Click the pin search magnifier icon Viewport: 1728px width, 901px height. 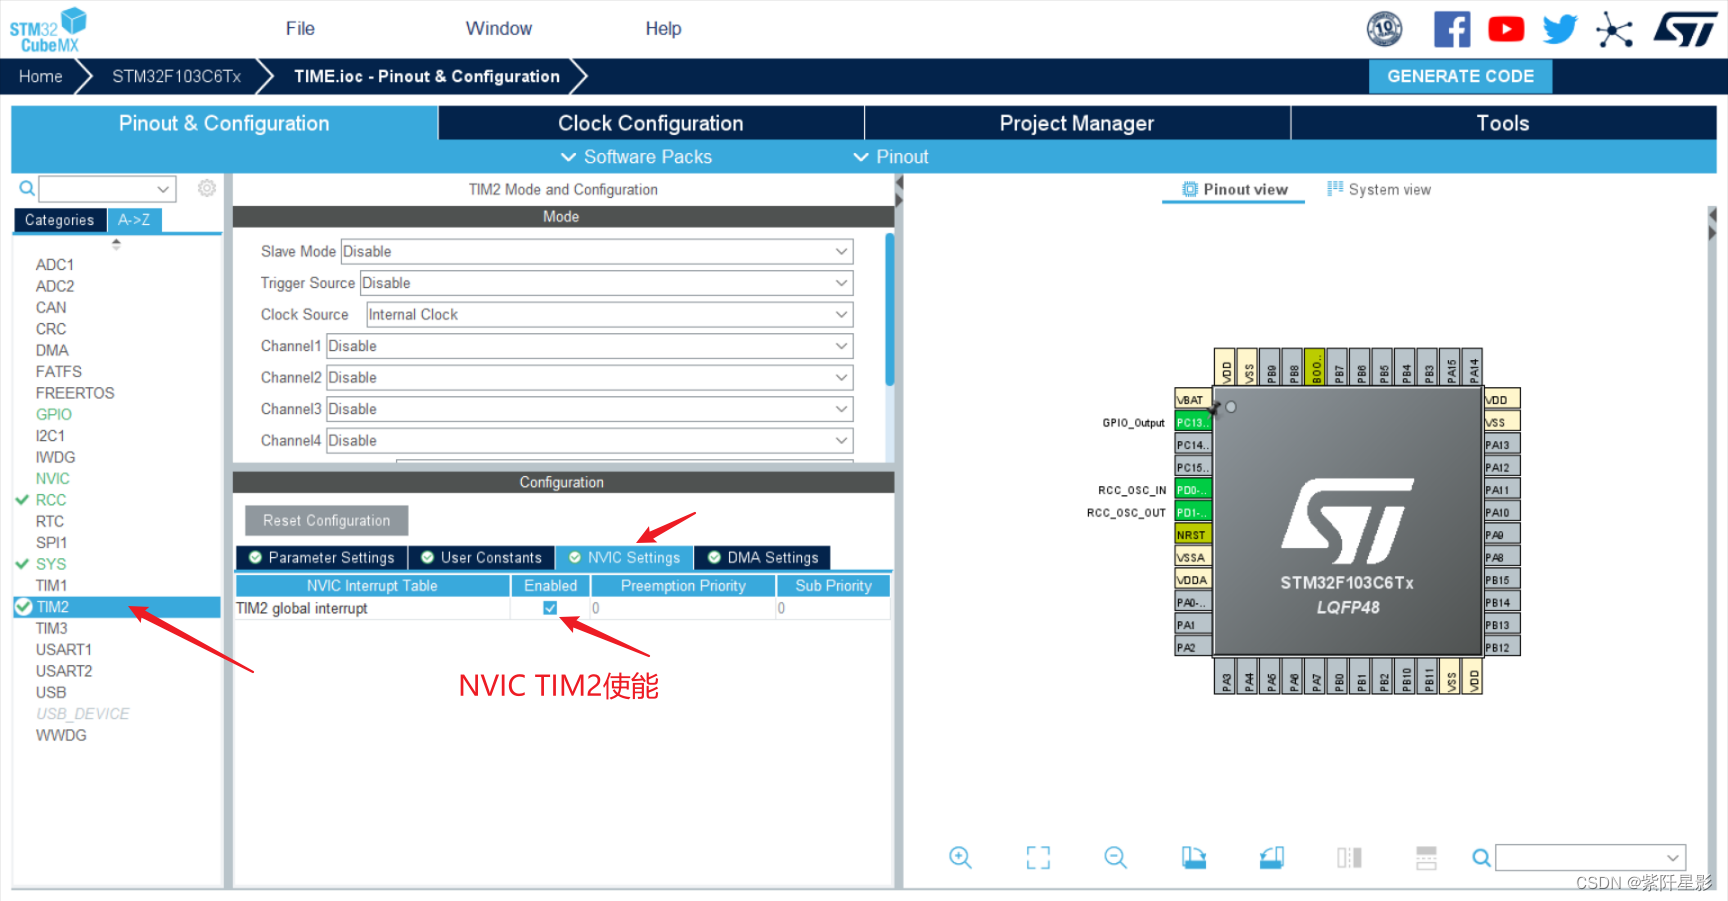(x=1481, y=857)
